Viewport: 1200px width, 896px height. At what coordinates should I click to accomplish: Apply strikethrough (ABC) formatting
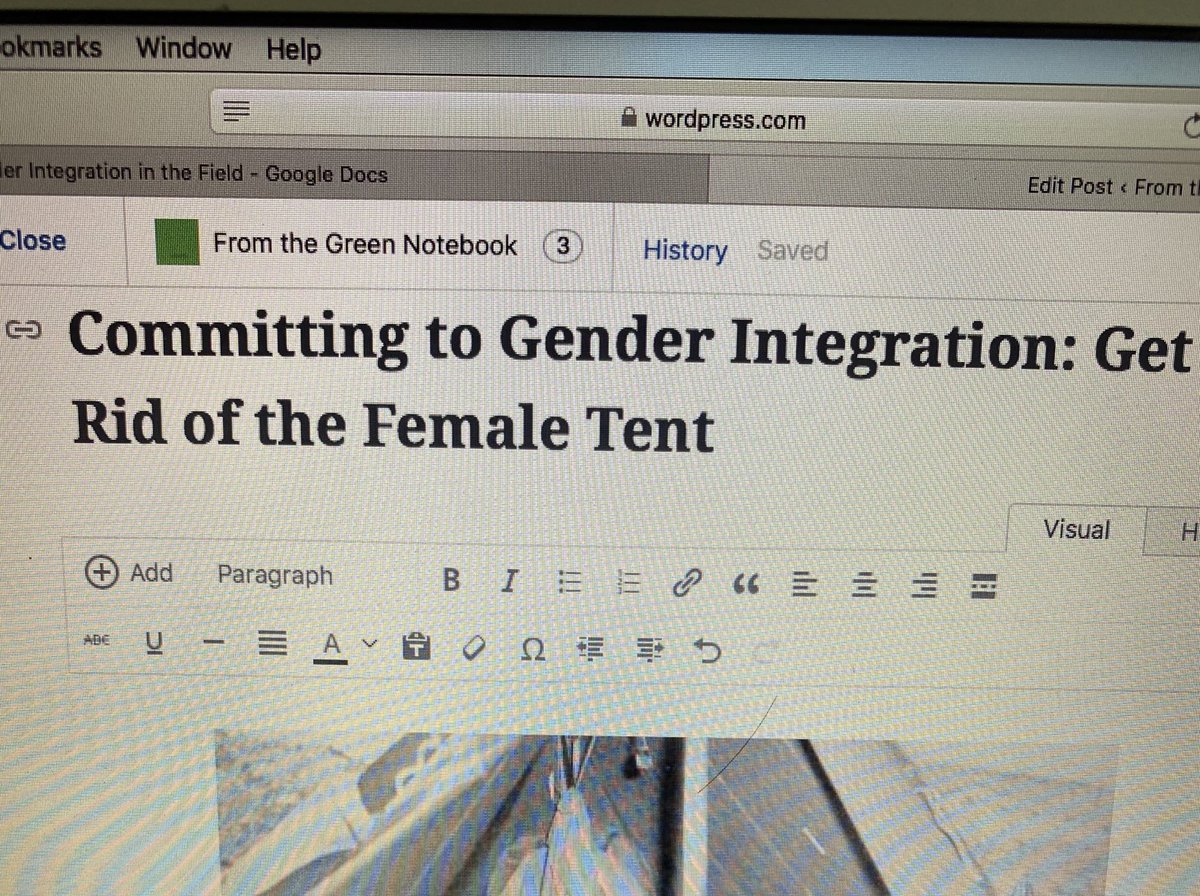click(x=97, y=641)
